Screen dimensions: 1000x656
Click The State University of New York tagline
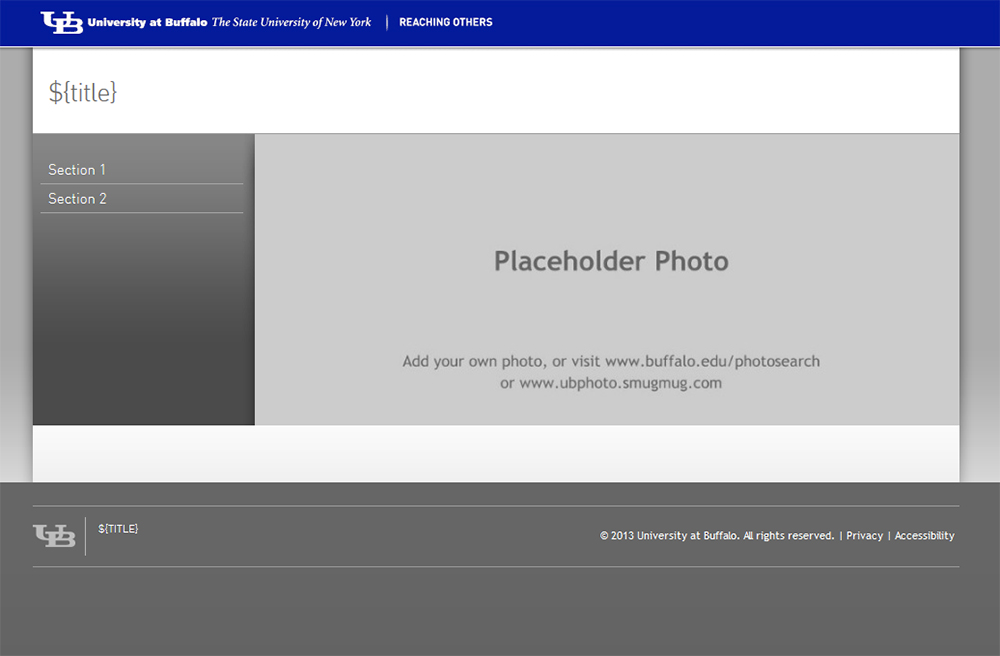[291, 22]
